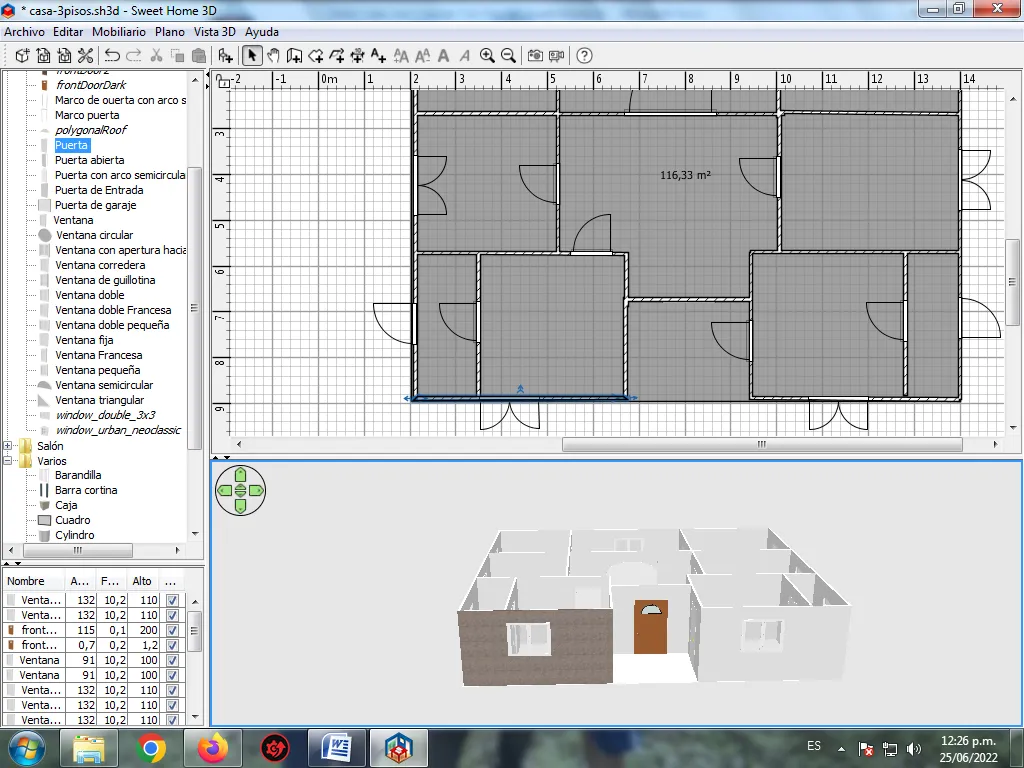Sort furniture table by Alto column
This screenshot has width=1024, height=768.
pos(142,581)
